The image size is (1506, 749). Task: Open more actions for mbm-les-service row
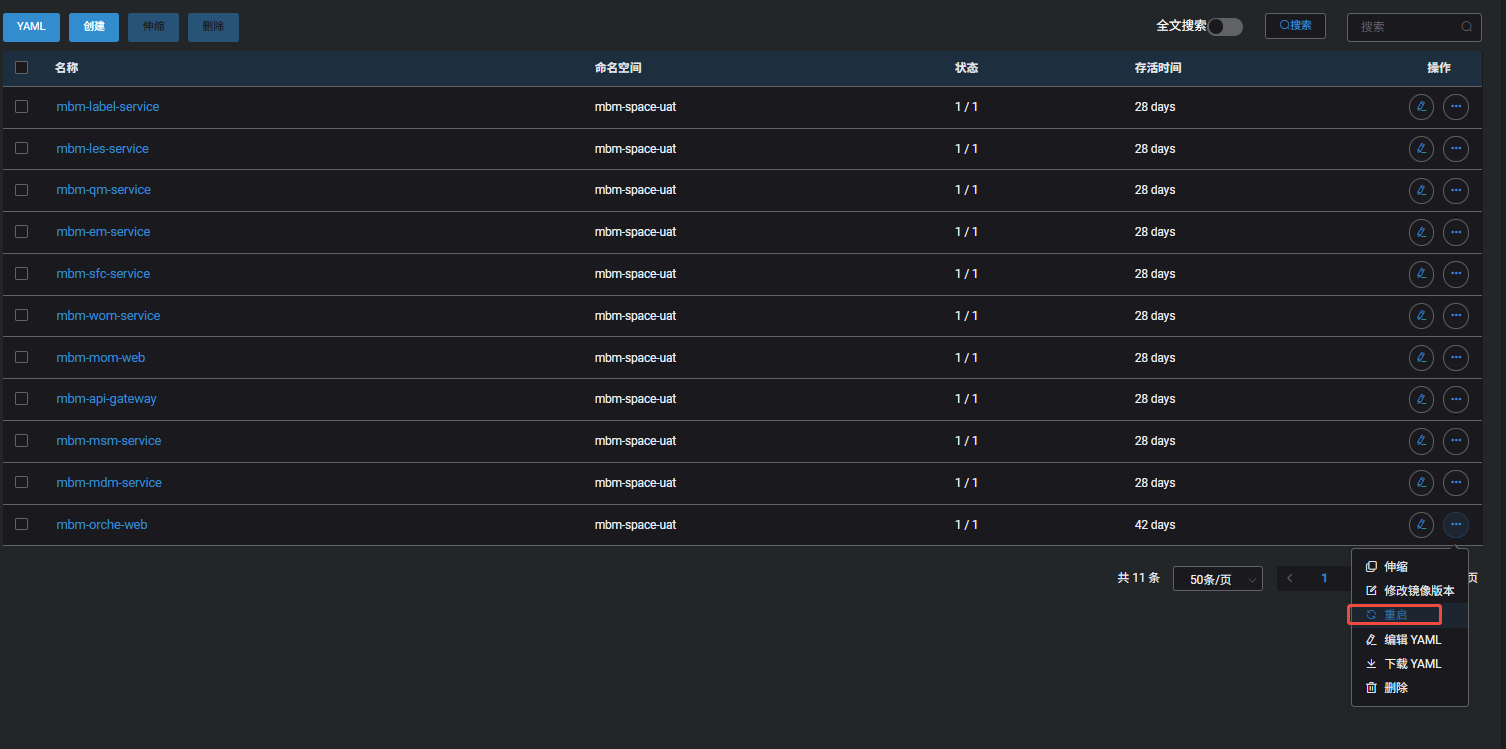1455,149
